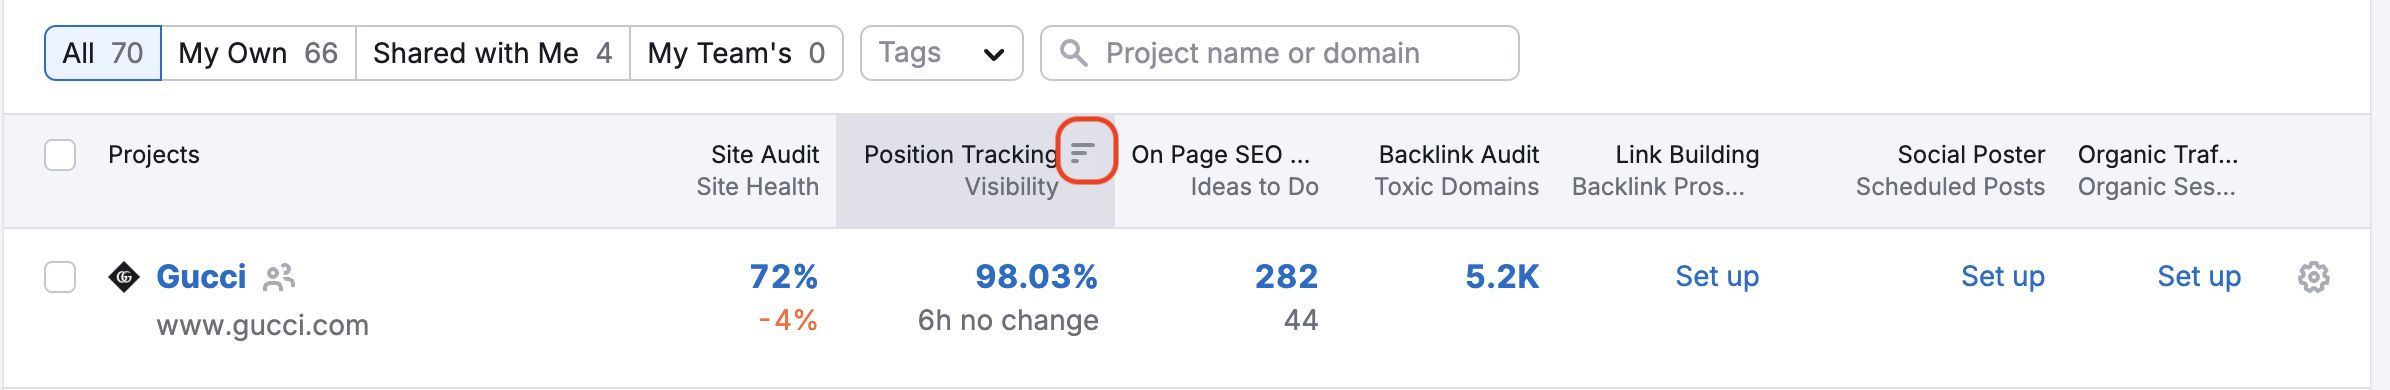Set up Link Building for Gucci
Screen dimensions: 2390x390
tap(1717, 276)
